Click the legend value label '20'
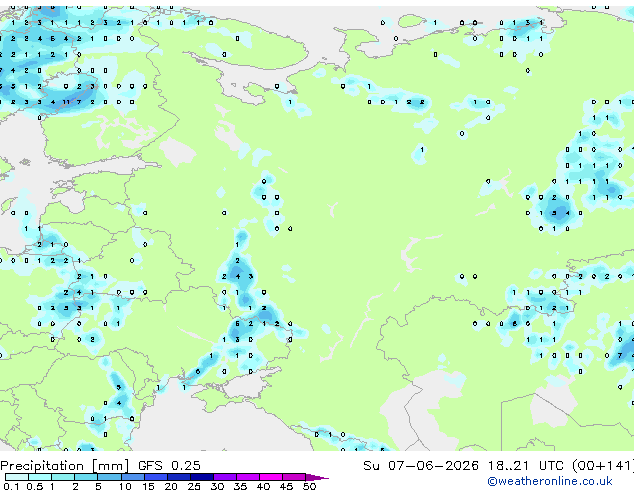634x490 pixels. coord(171,486)
